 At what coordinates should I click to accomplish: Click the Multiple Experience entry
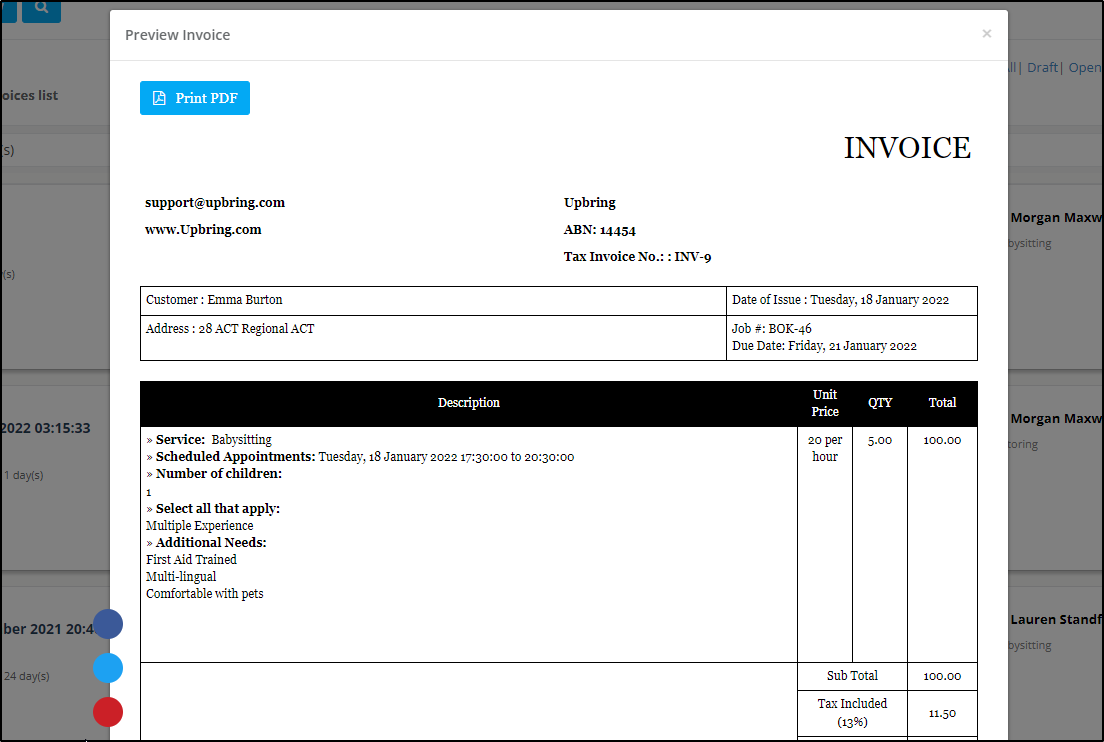coord(199,526)
